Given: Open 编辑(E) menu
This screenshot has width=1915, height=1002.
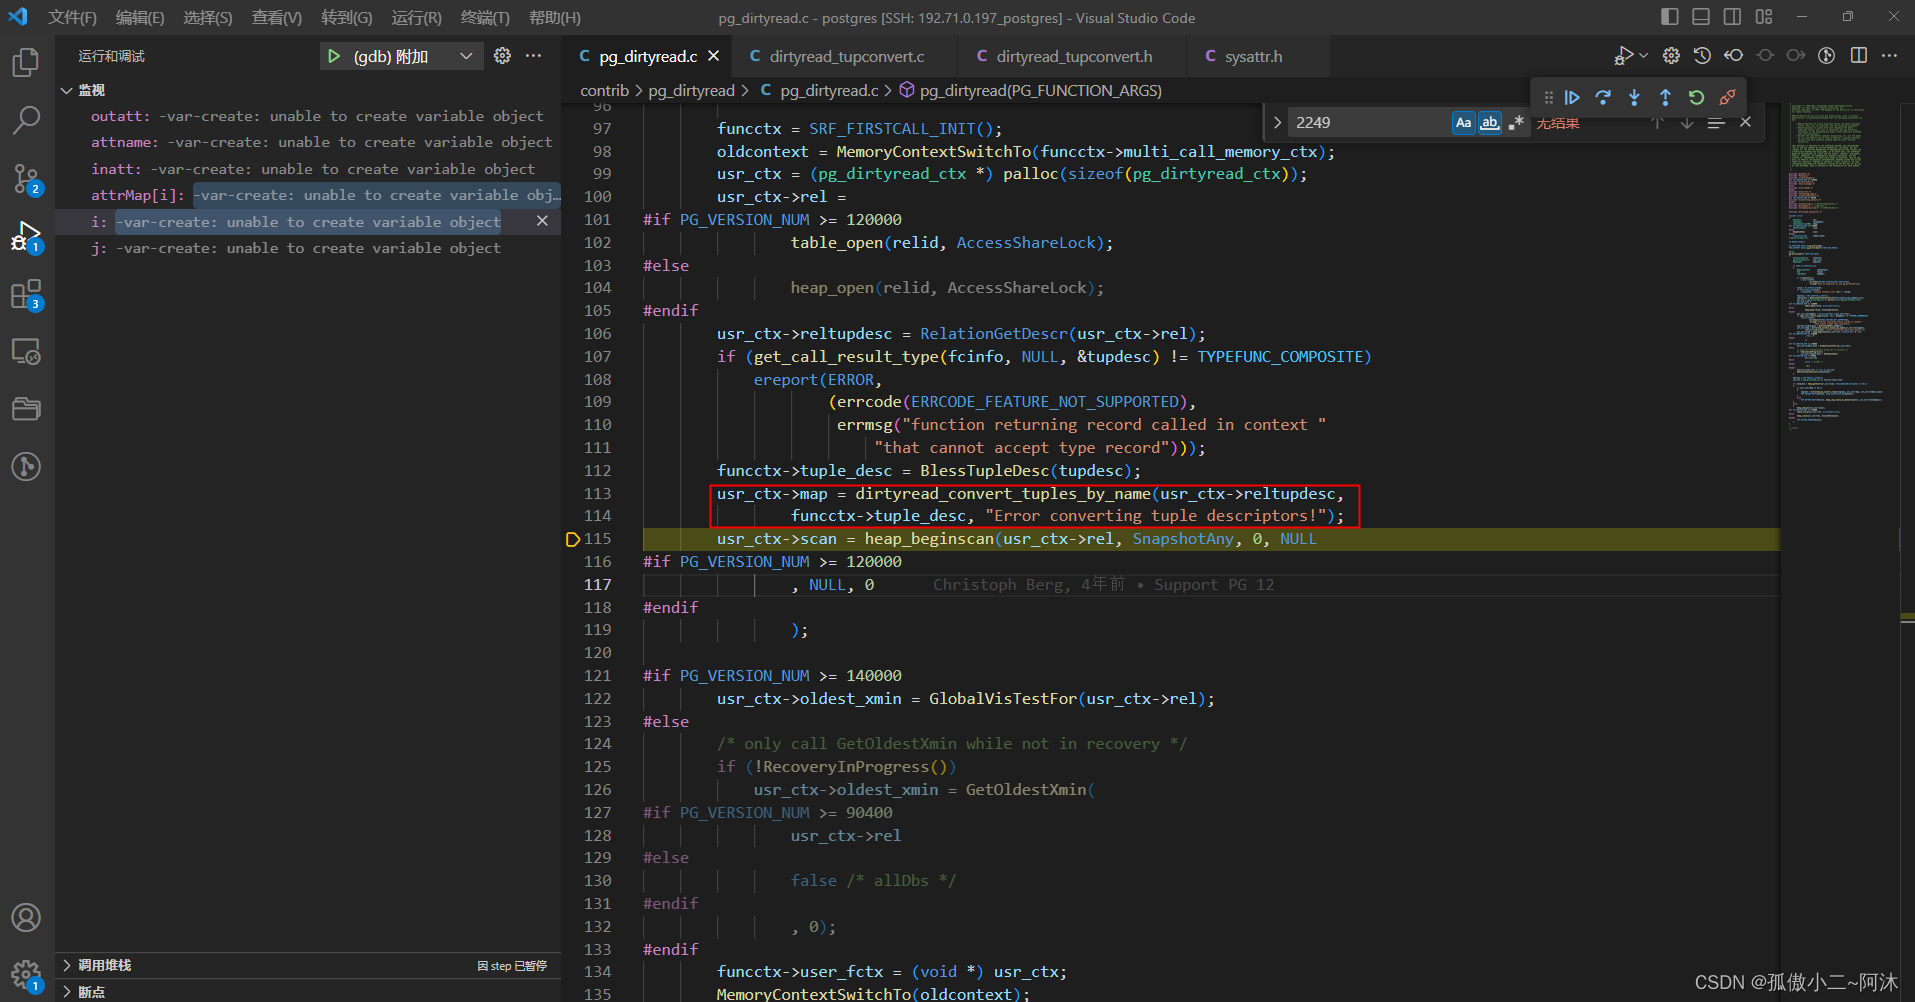Looking at the screenshot, I should click(x=140, y=17).
